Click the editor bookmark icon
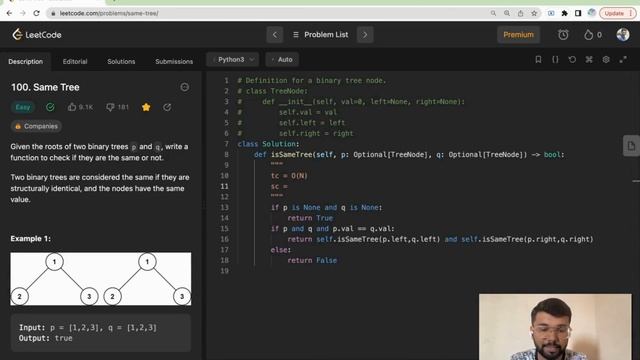This screenshot has height=360, width=640. click(538, 60)
